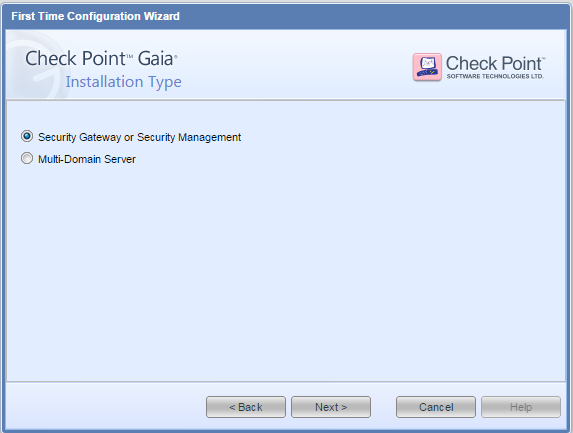The image size is (573, 433).
Task: Click the 'Software Technologies Ltd.' tagline text
Action: click(x=495, y=76)
